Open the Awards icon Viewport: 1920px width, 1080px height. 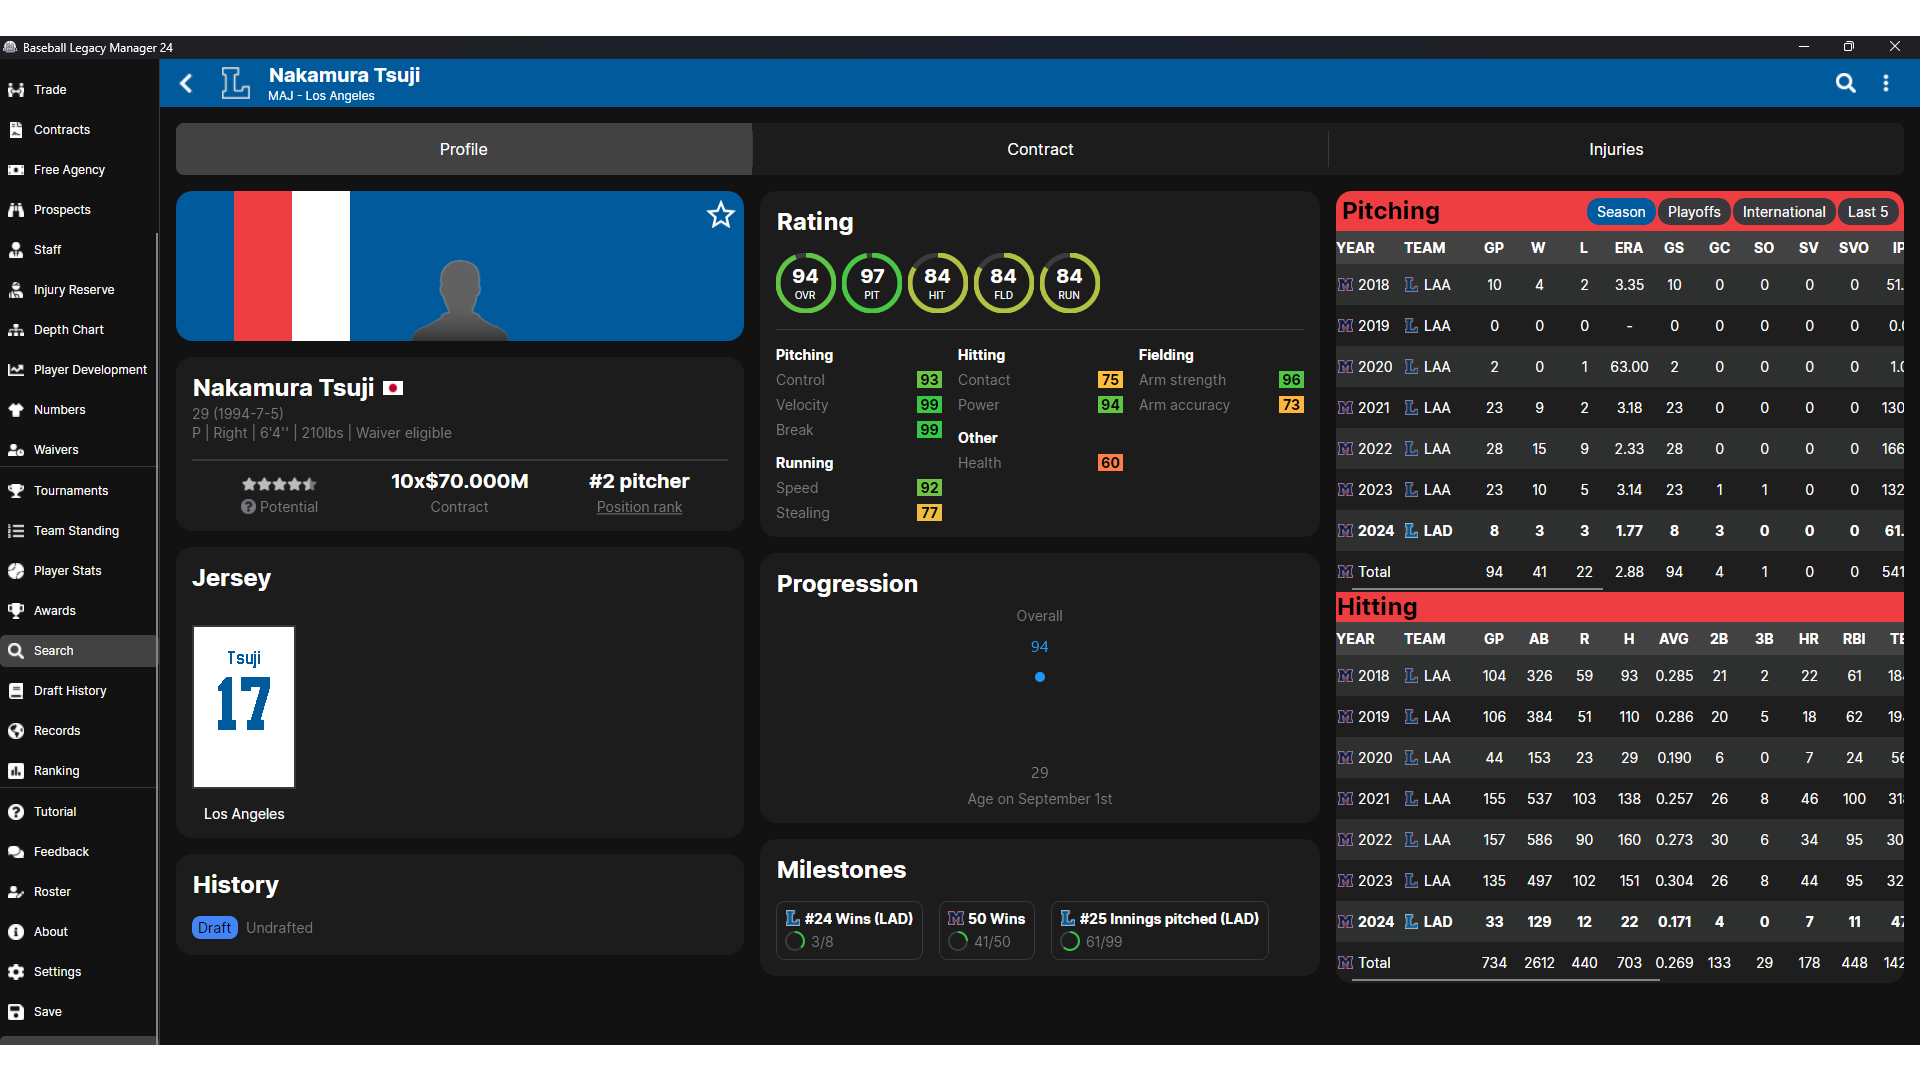tap(16, 611)
